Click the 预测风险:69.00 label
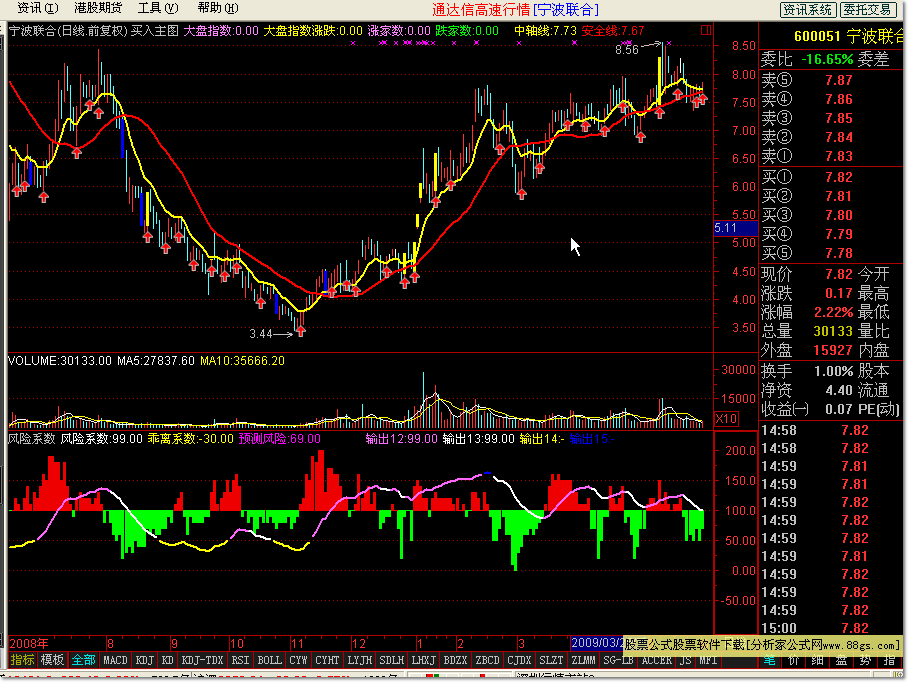 pyautogui.click(x=279, y=439)
